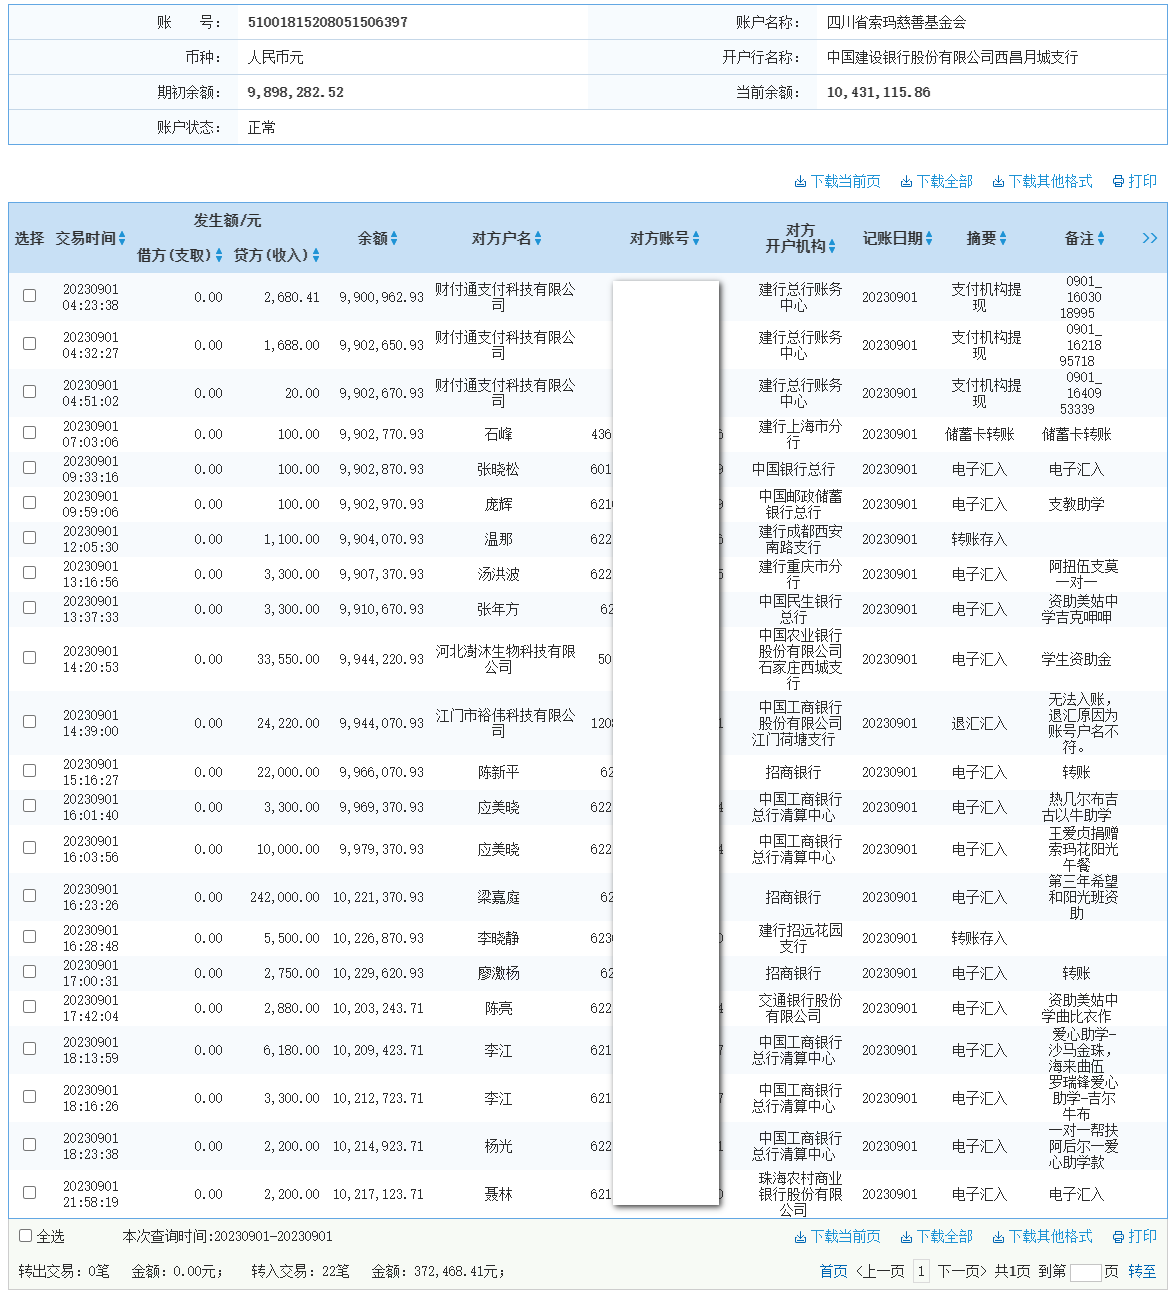
Task: Expand more columns with double chevron
Action: click(x=1150, y=238)
